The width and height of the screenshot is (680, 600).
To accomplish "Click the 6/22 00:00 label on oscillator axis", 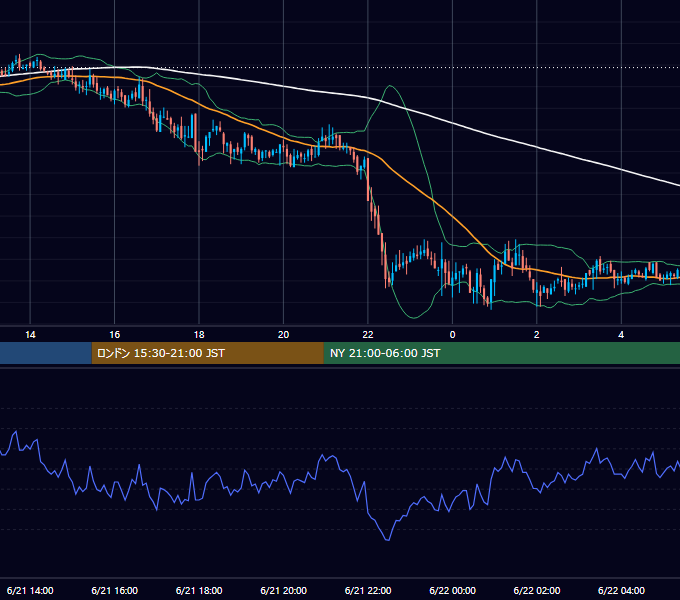I will point(452,590).
